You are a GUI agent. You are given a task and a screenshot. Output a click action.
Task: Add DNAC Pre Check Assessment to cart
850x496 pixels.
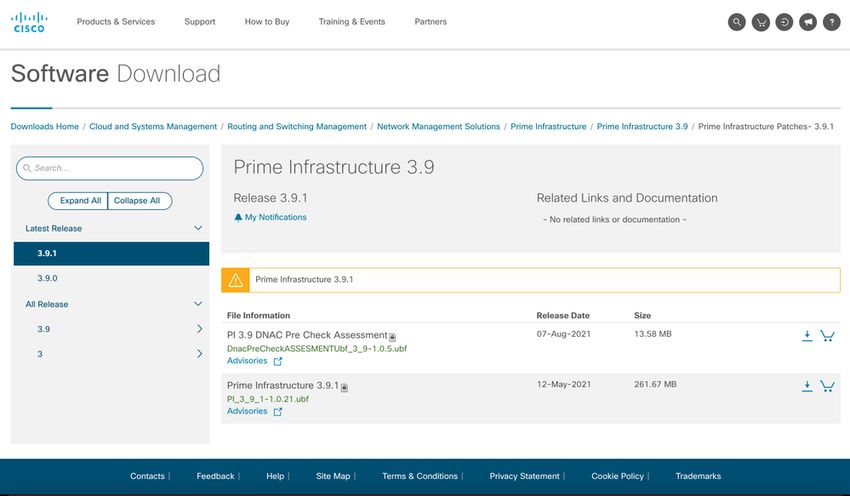click(827, 336)
